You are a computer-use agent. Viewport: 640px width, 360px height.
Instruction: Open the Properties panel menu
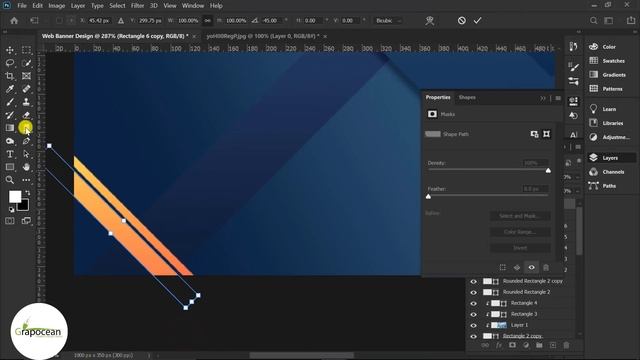(x=558, y=98)
